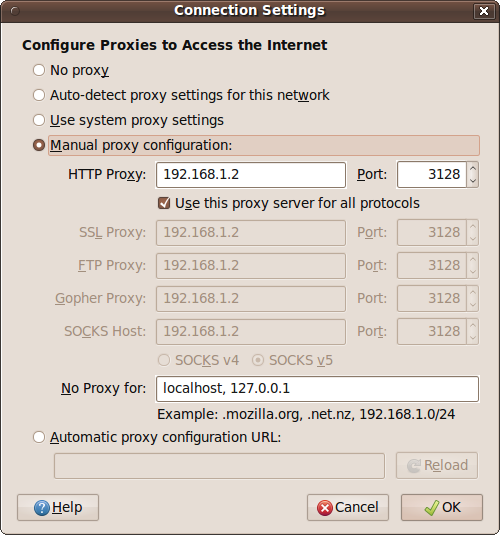The width and height of the screenshot is (500, 535).
Task: Select Automatic proxy configuration URL option
Action: click(39, 437)
